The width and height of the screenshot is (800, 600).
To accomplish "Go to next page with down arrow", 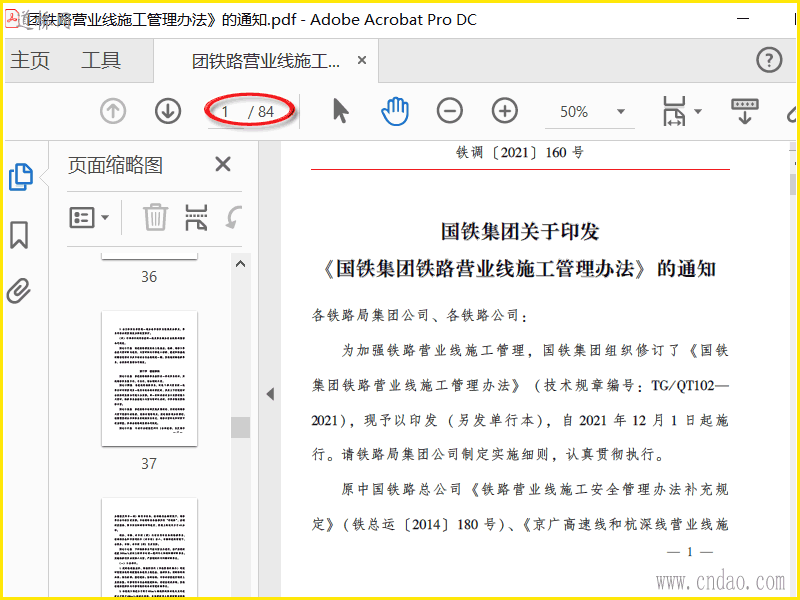I will point(168,111).
